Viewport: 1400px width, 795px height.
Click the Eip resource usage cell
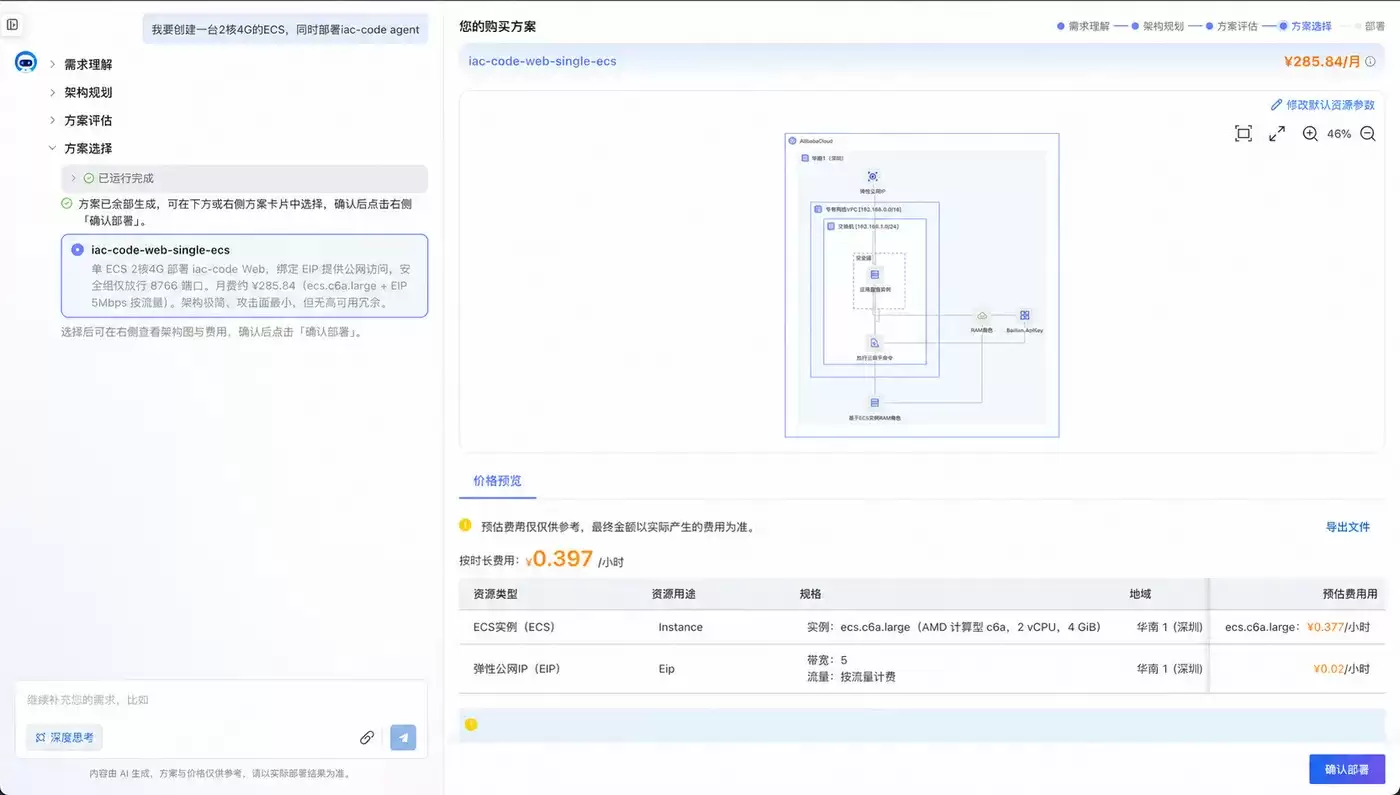[x=666, y=669]
